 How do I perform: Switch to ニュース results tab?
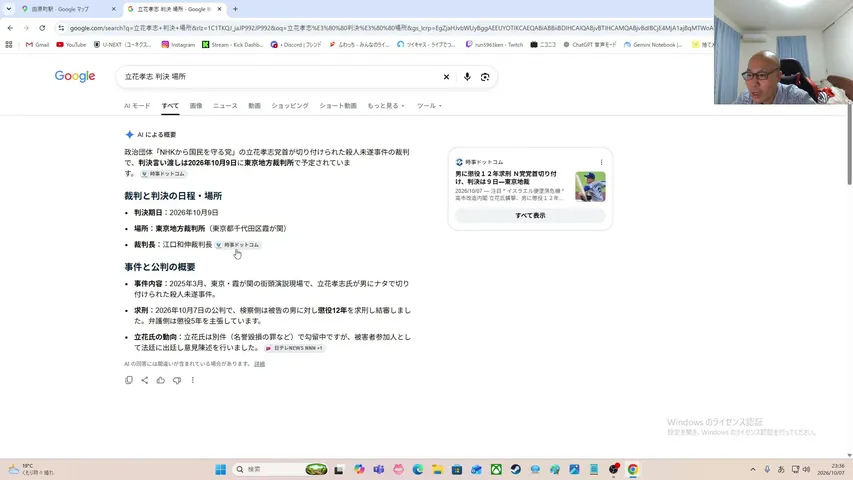click(225, 106)
